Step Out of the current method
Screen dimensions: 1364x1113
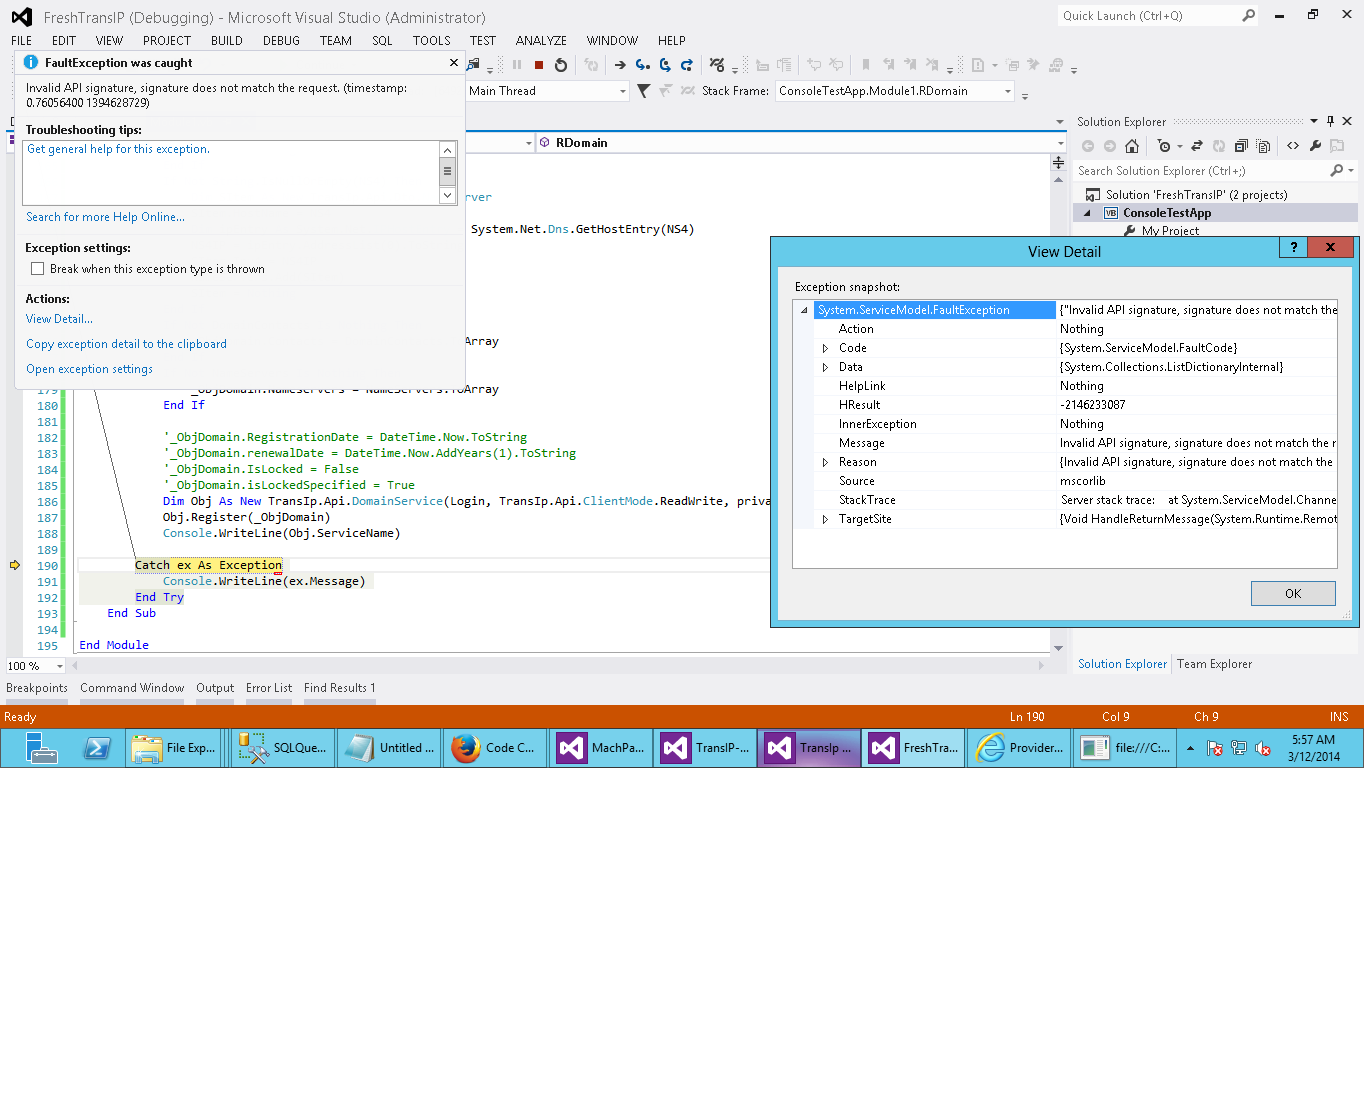point(687,65)
